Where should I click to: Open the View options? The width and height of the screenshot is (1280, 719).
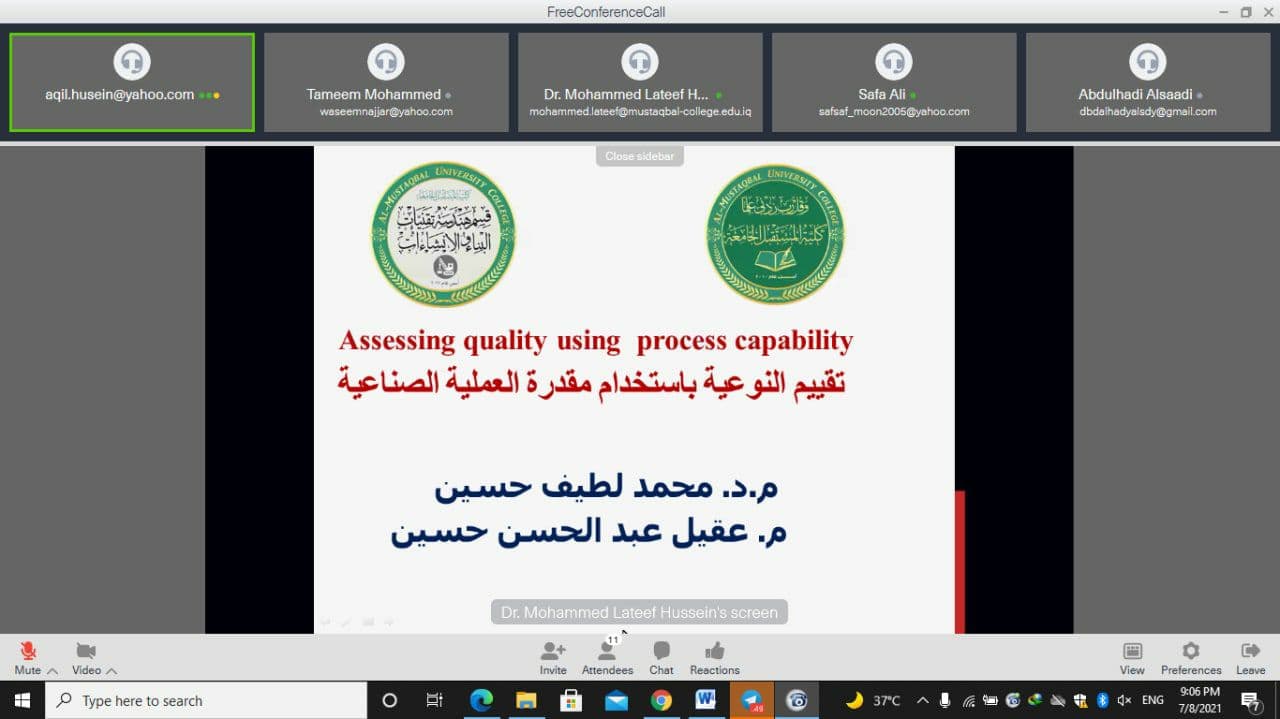[1131, 656]
